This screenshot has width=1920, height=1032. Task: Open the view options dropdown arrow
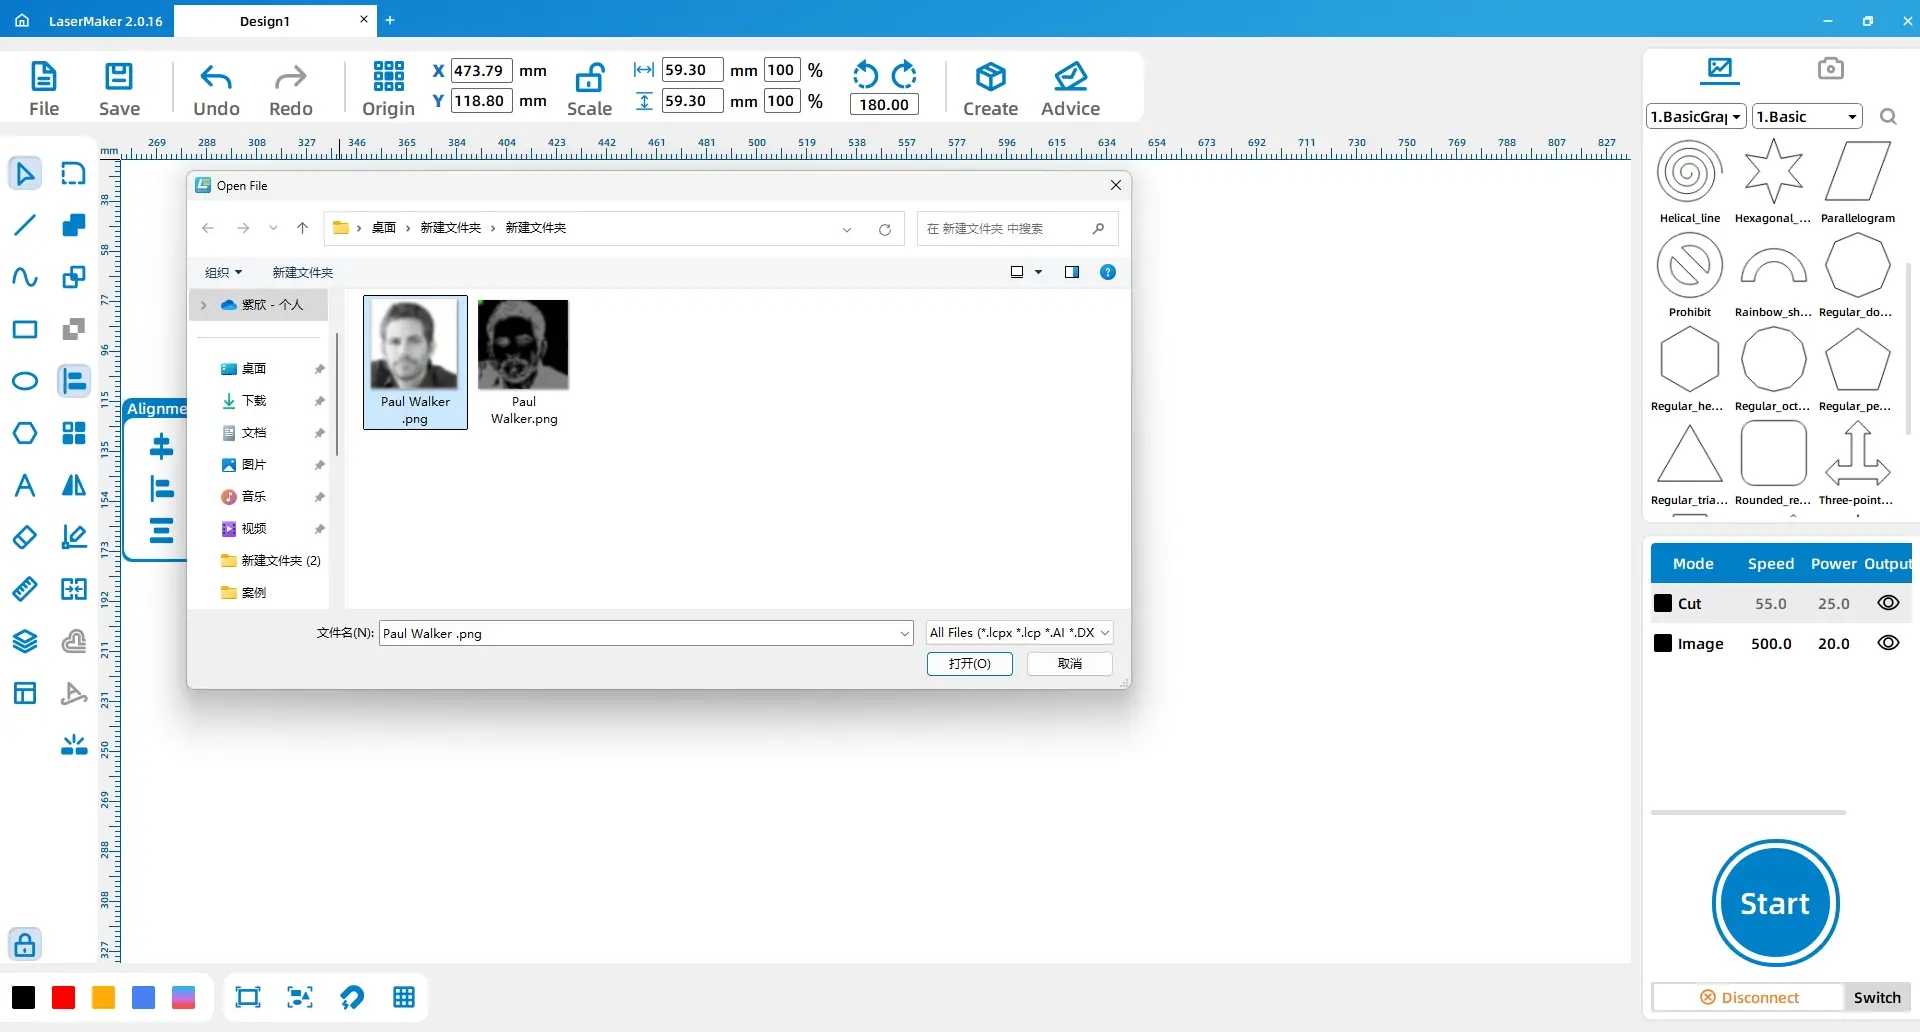tap(1038, 272)
